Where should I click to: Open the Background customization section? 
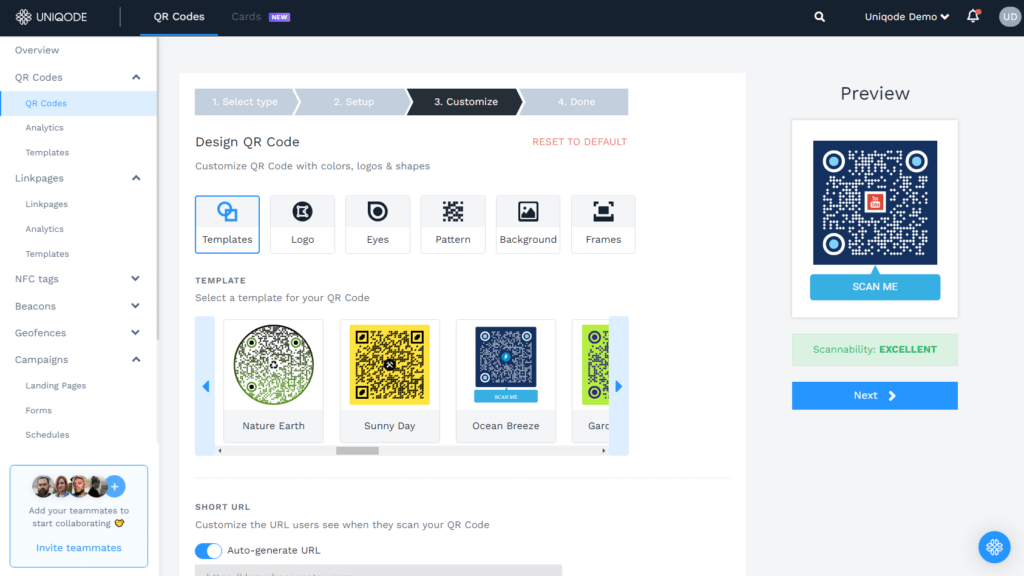528,222
